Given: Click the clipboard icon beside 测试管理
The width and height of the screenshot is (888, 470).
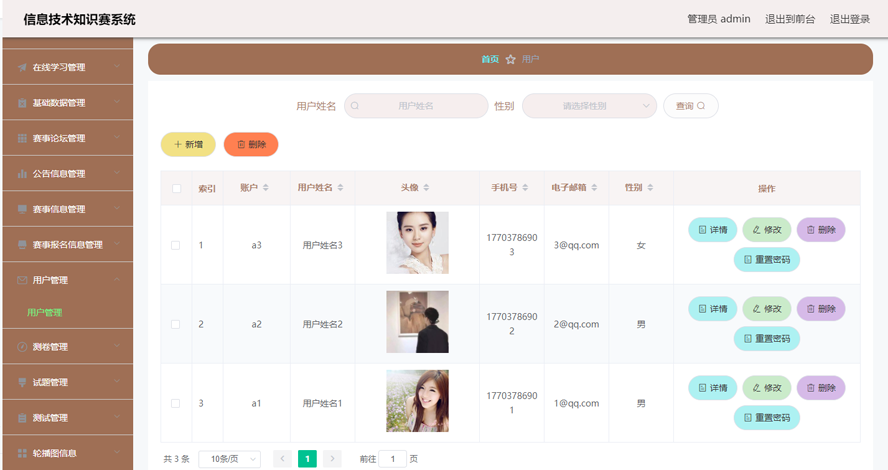Looking at the screenshot, I should point(22,418).
